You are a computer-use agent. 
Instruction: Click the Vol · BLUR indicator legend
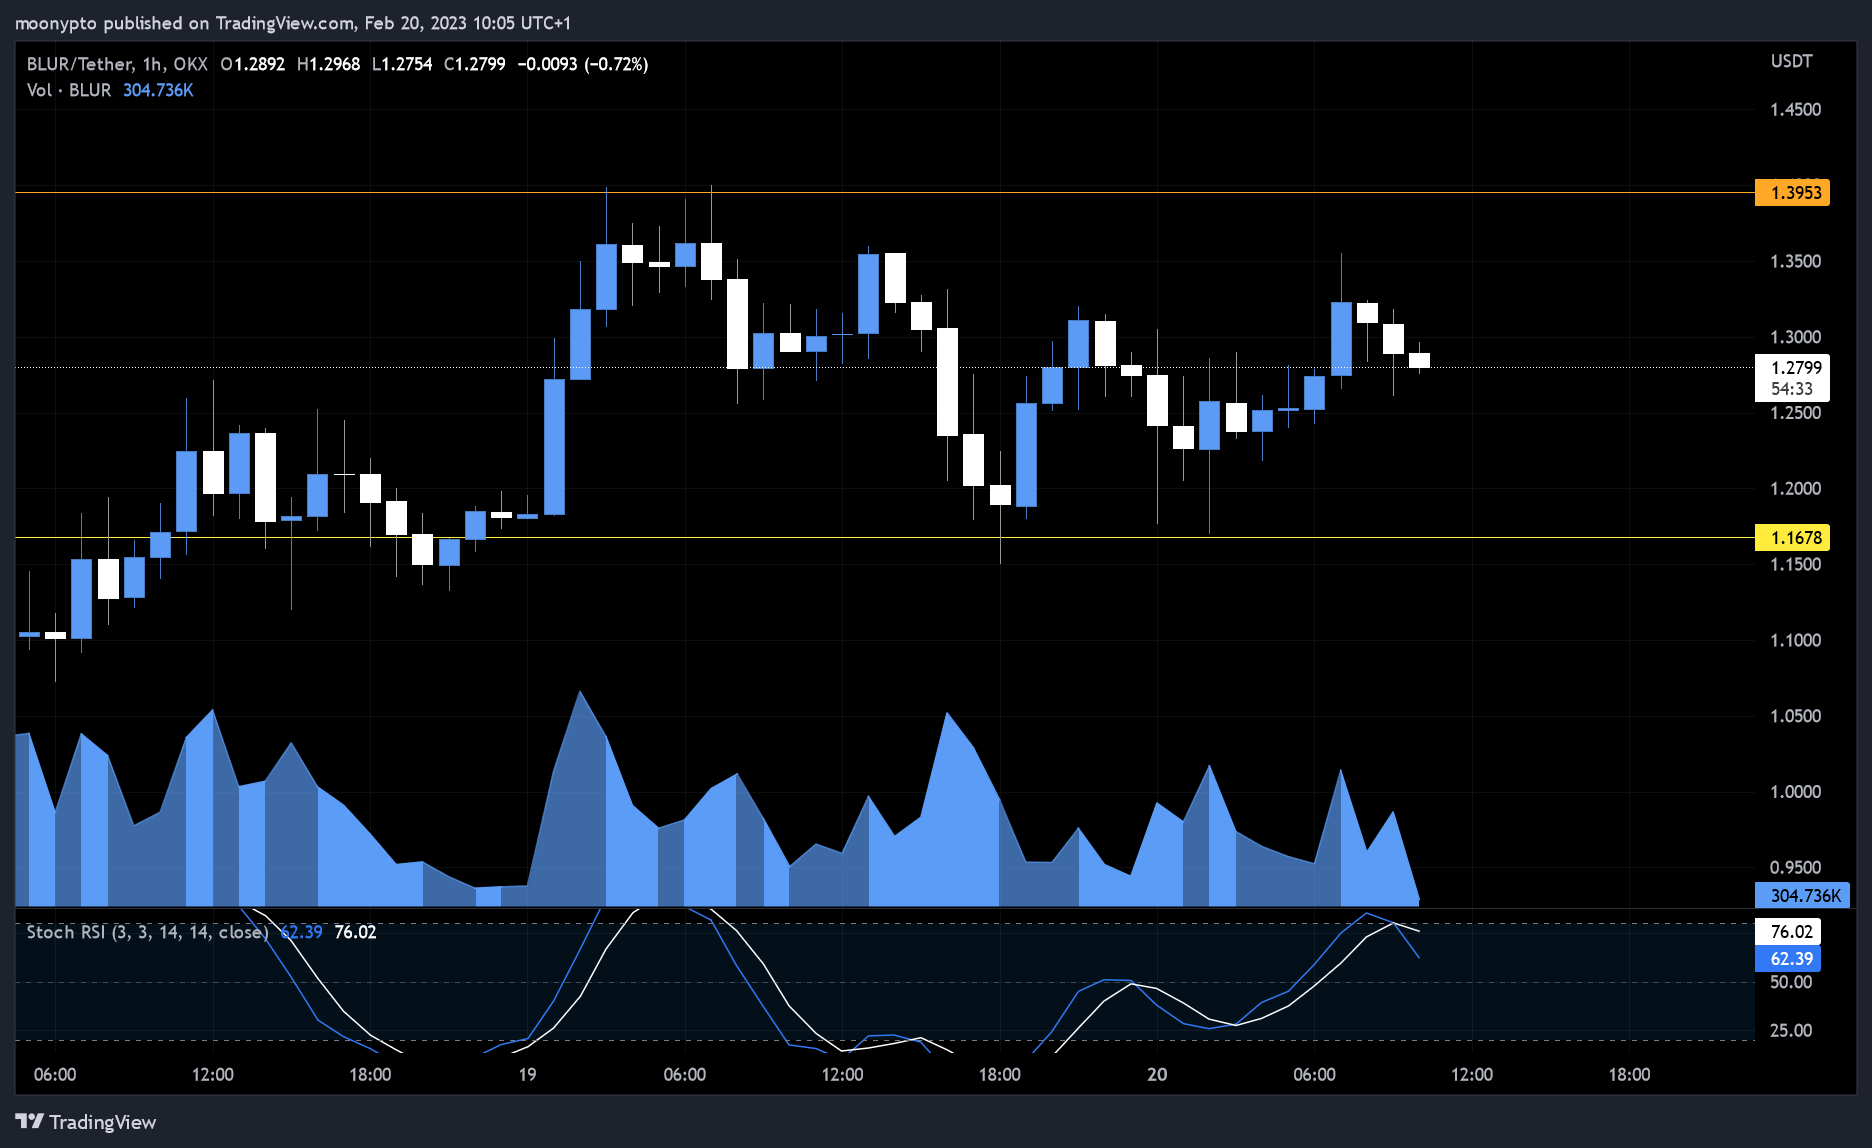click(69, 90)
